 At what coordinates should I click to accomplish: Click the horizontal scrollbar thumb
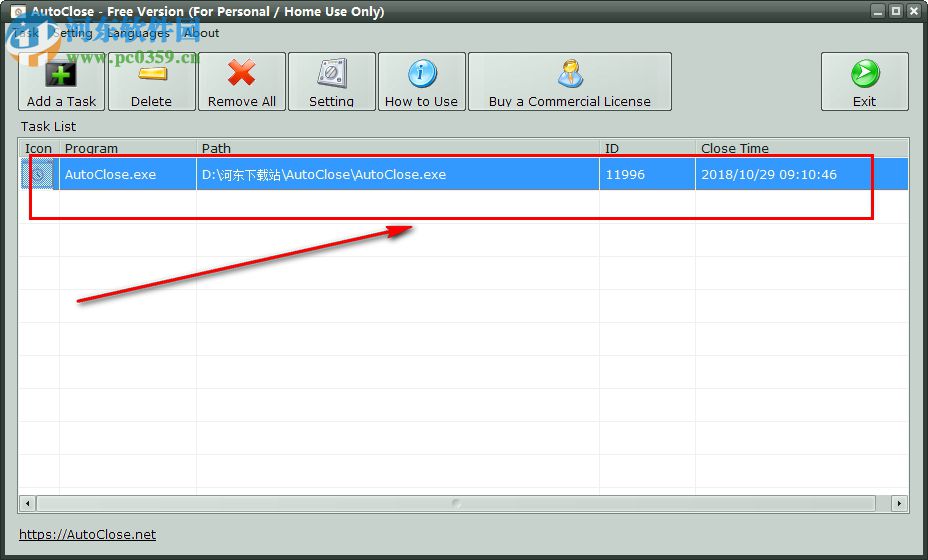coord(456,504)
